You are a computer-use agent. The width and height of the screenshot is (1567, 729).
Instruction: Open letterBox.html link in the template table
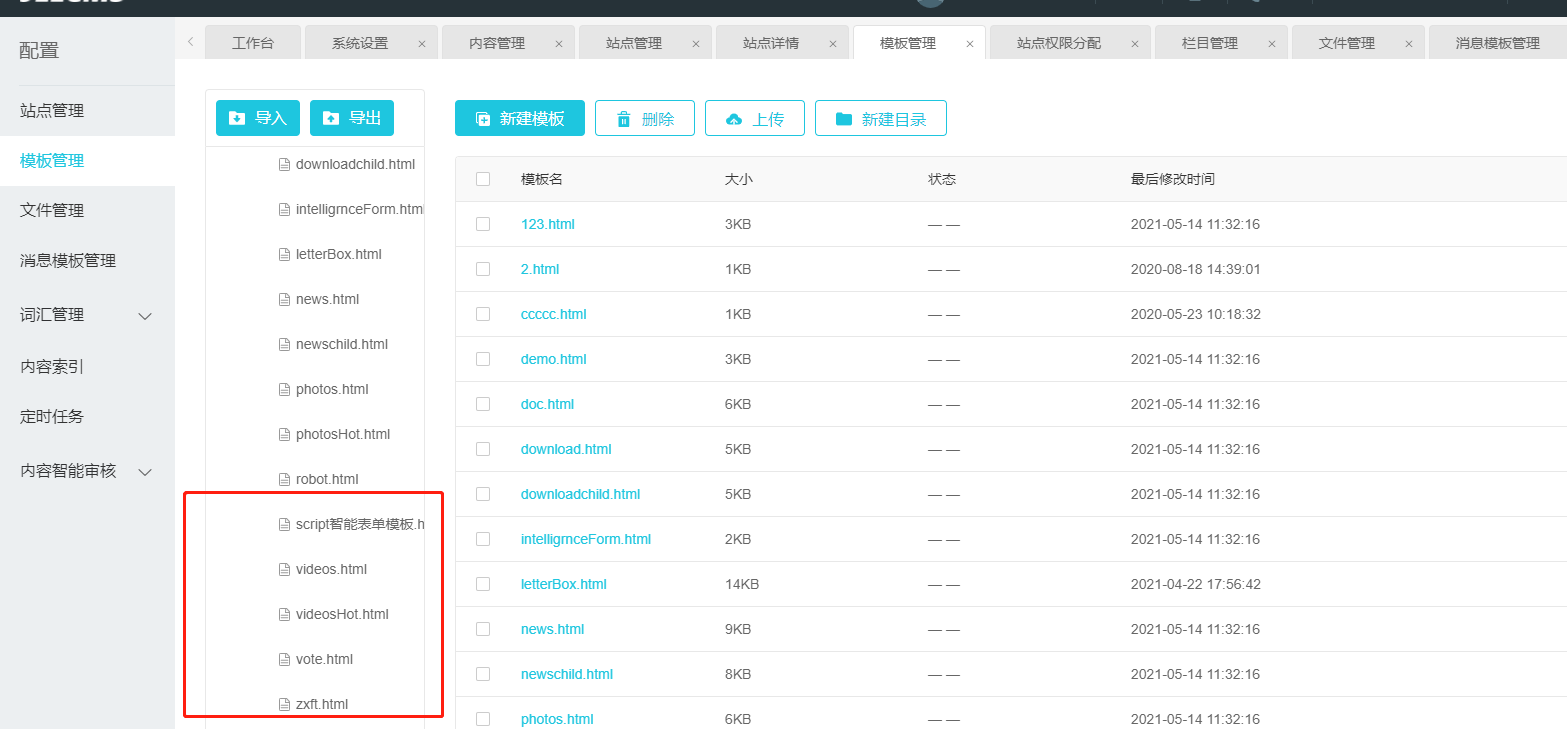pyautogui.click(x=564, y=584)
